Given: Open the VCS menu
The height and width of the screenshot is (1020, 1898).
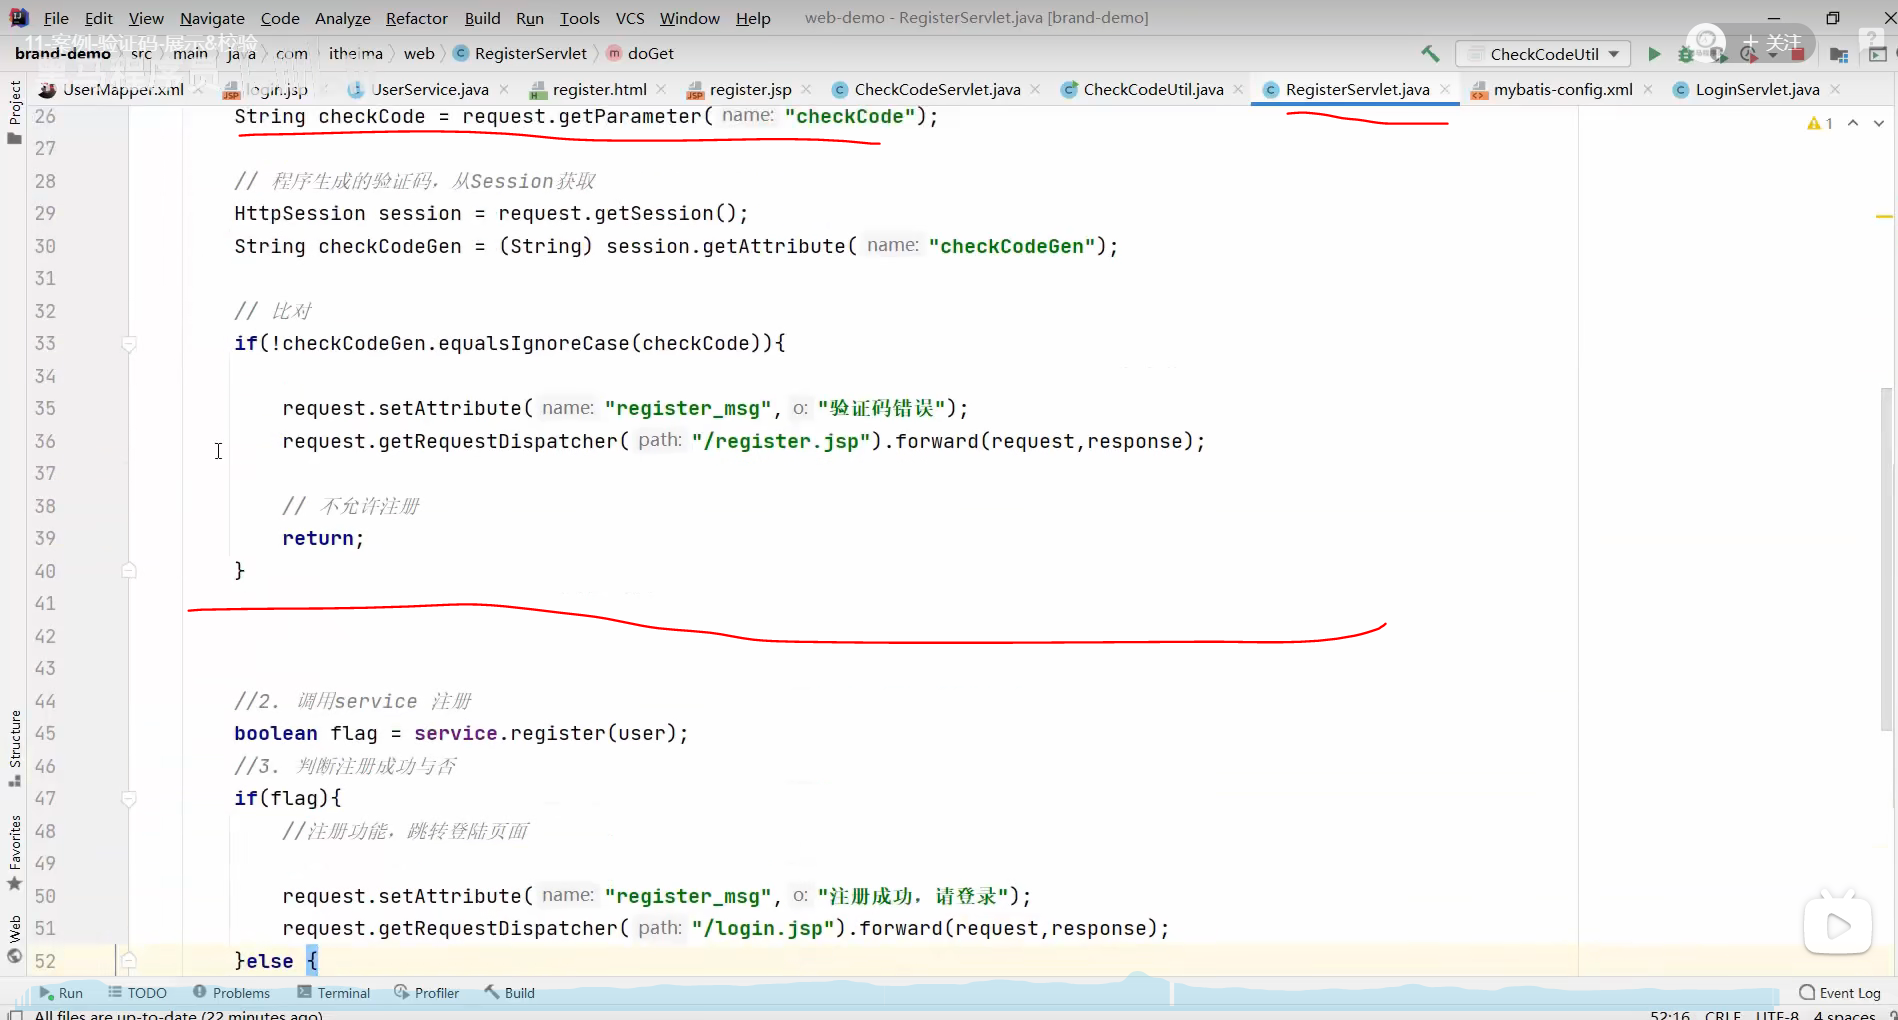Looking at the screenshot, I should click(630, 18).
